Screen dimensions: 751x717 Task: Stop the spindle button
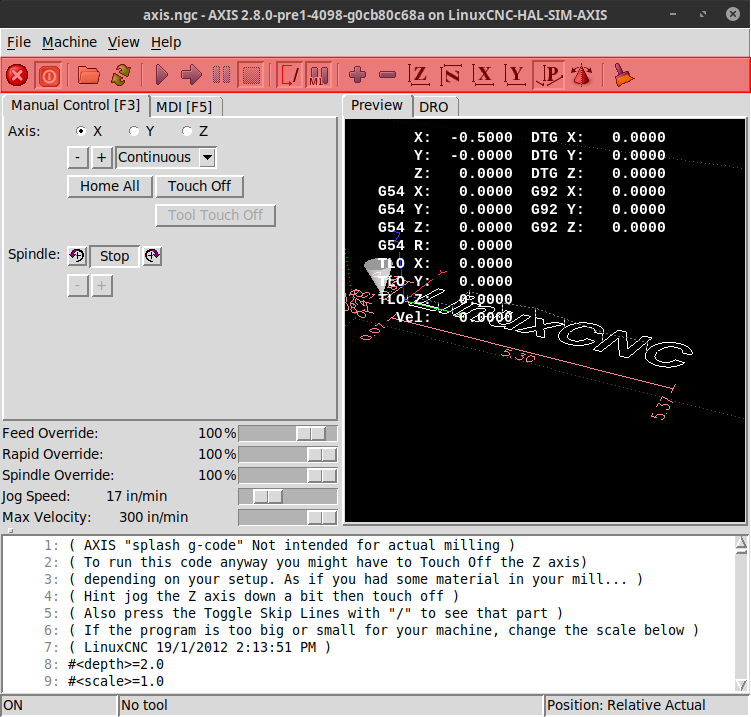click(114, 256)
